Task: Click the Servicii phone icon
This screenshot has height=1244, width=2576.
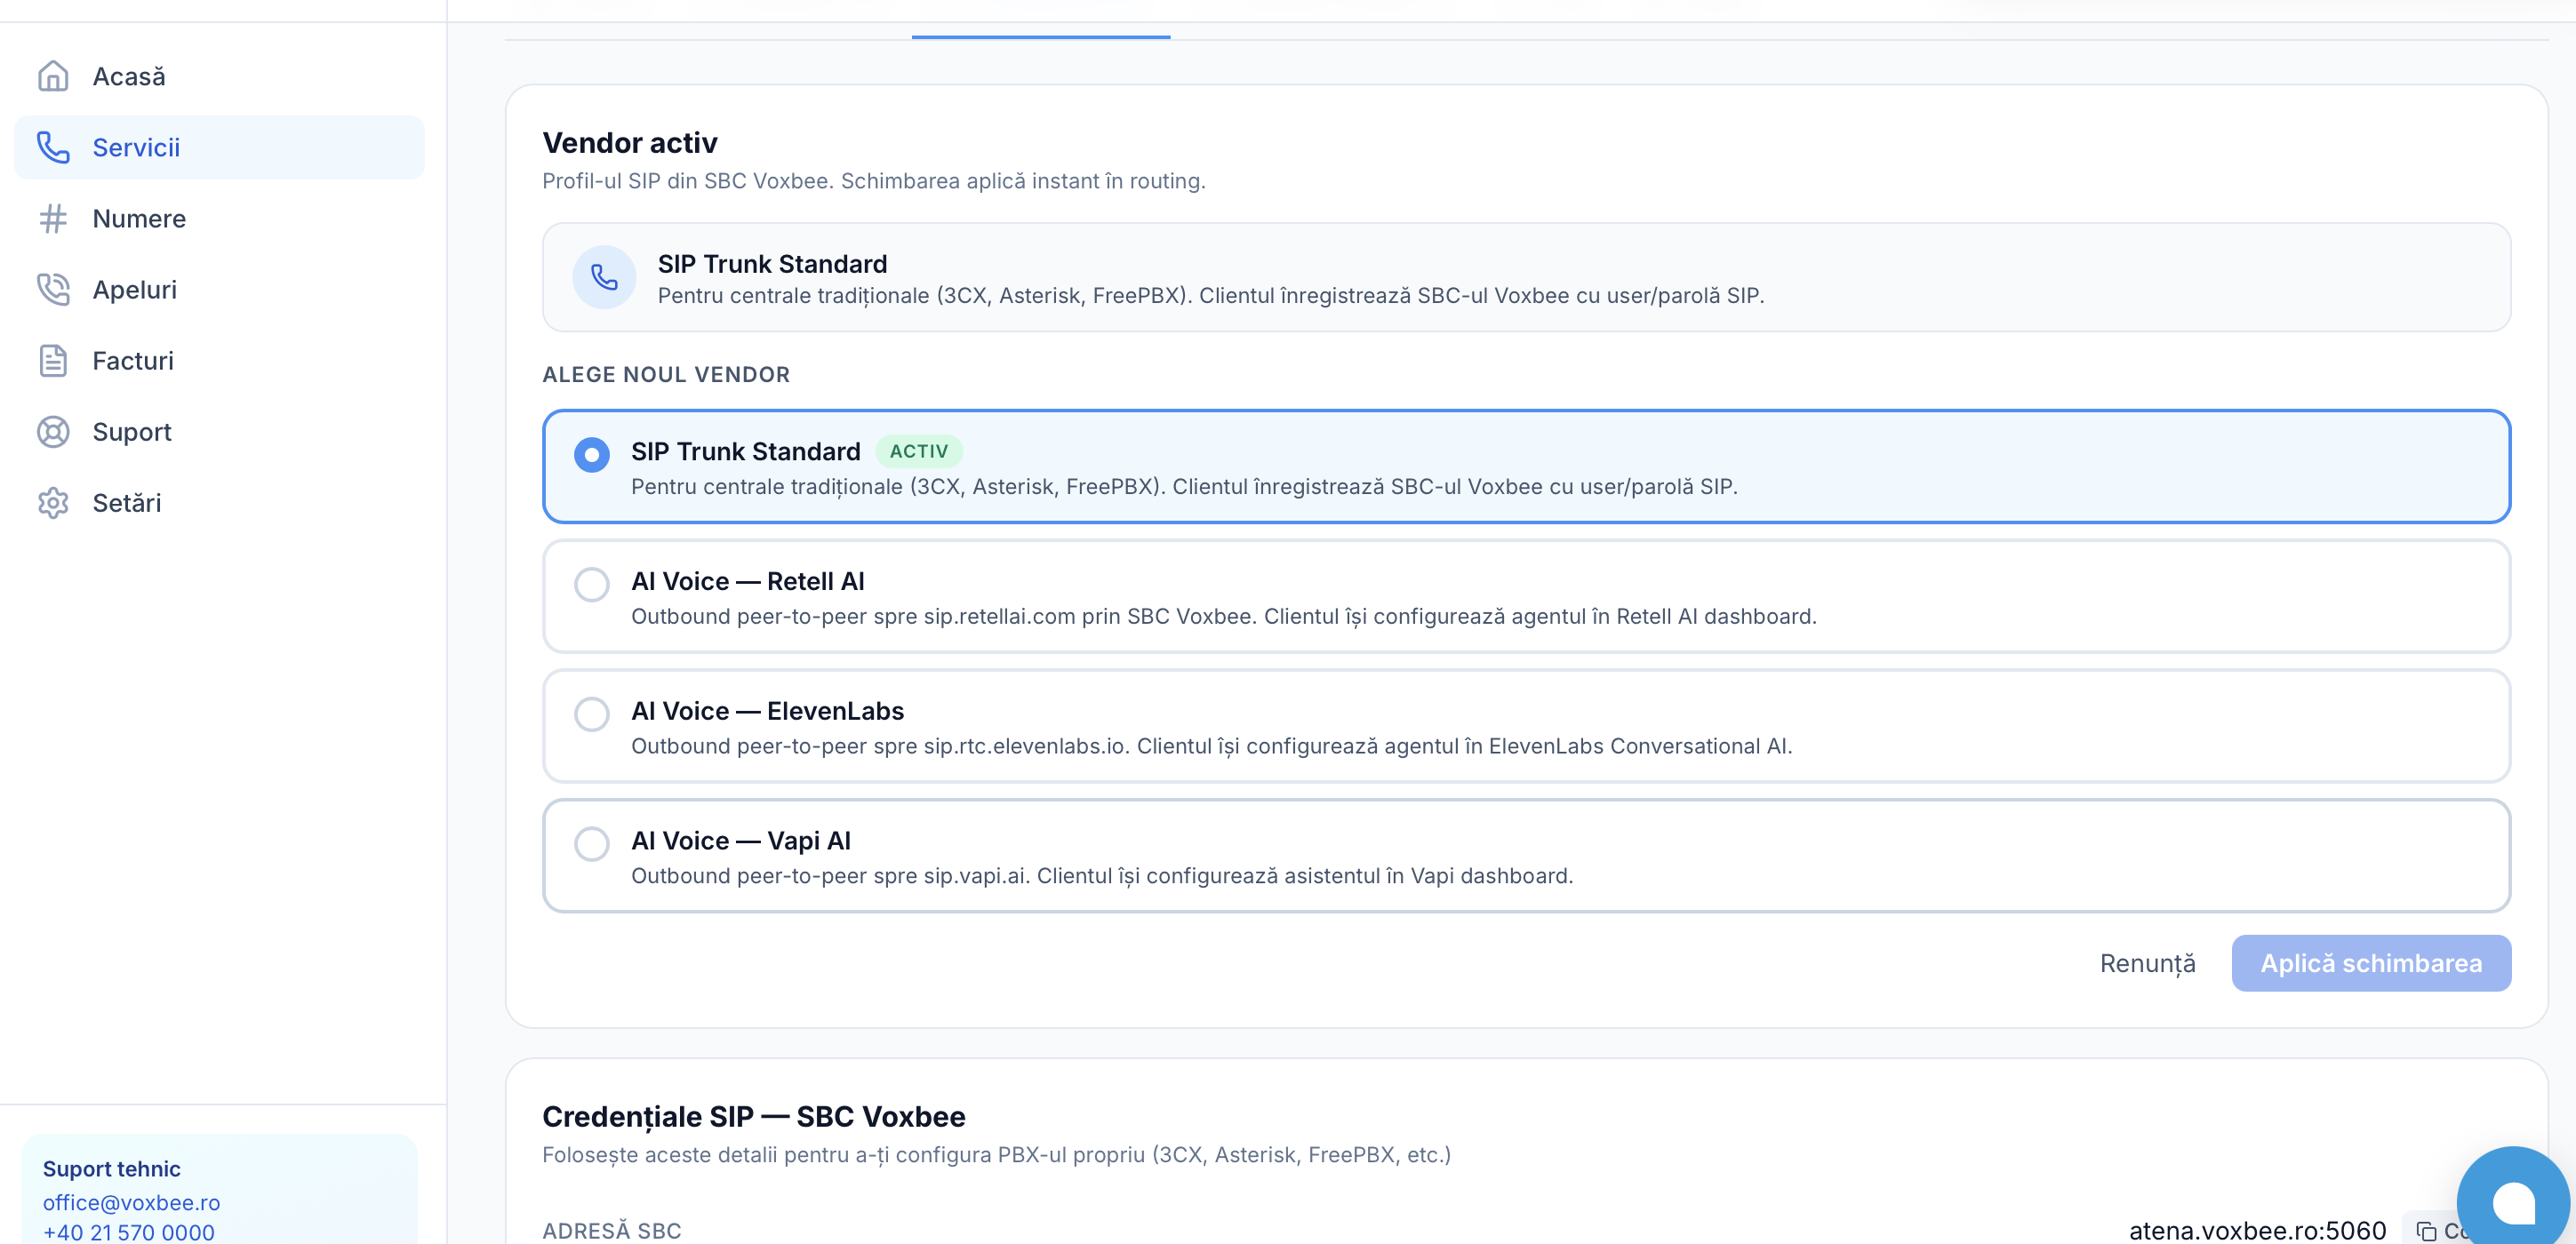Action: (53, 147)
